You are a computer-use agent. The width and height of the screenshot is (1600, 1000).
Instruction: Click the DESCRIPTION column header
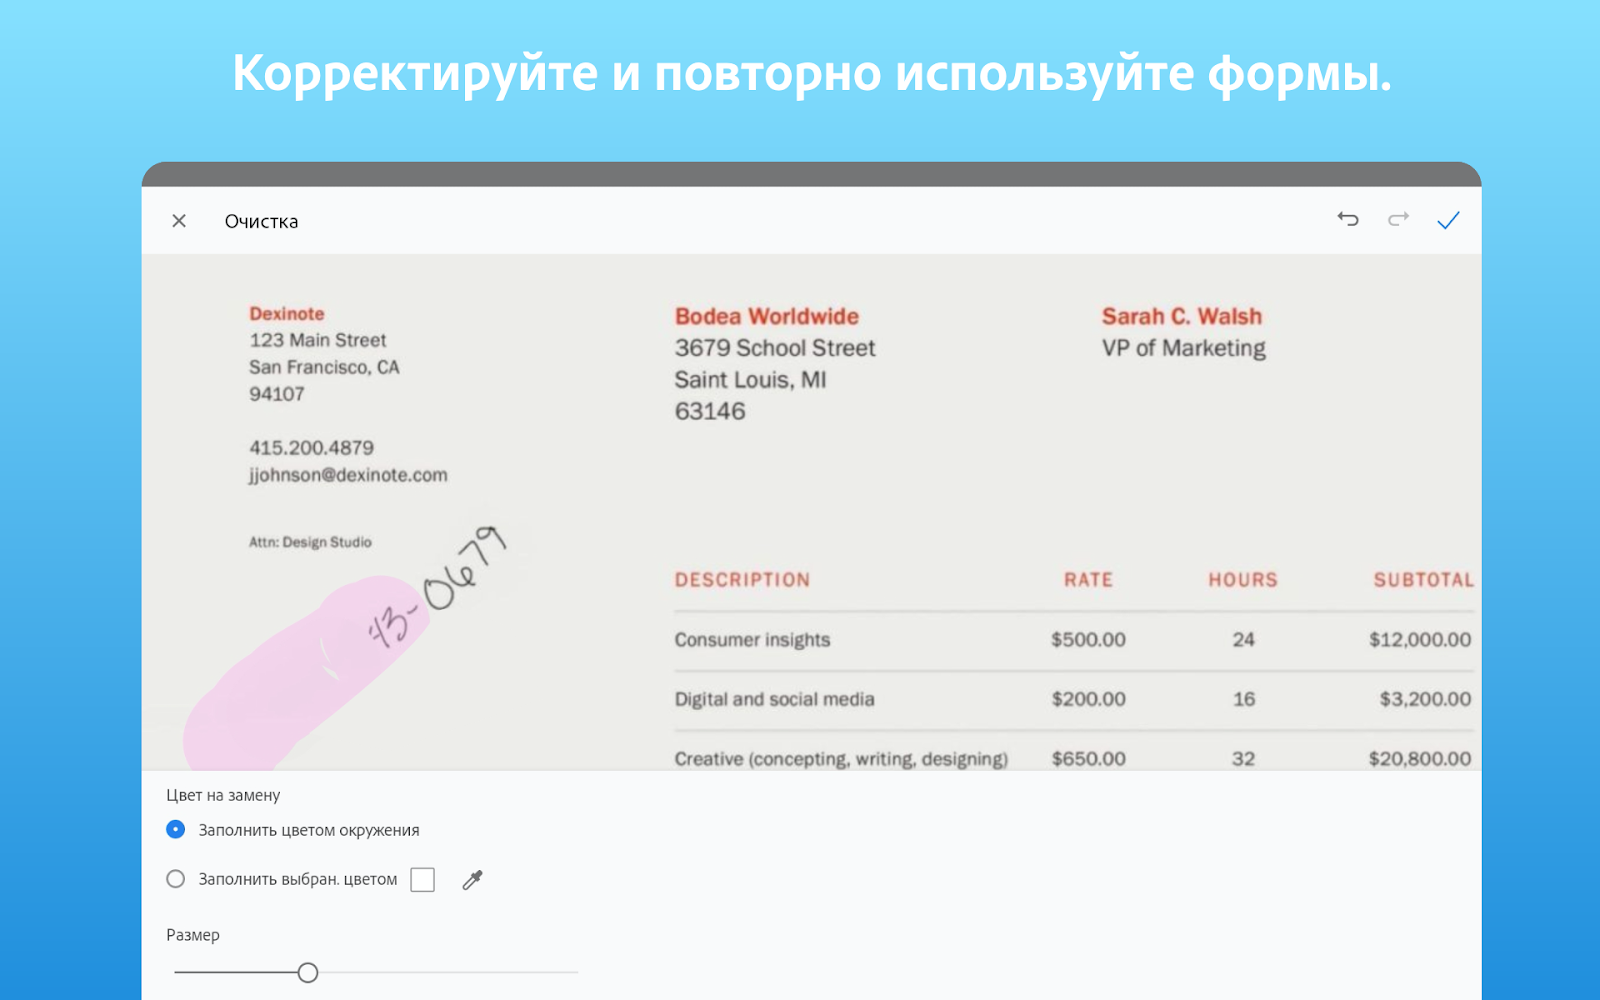(x=742, y=580)
